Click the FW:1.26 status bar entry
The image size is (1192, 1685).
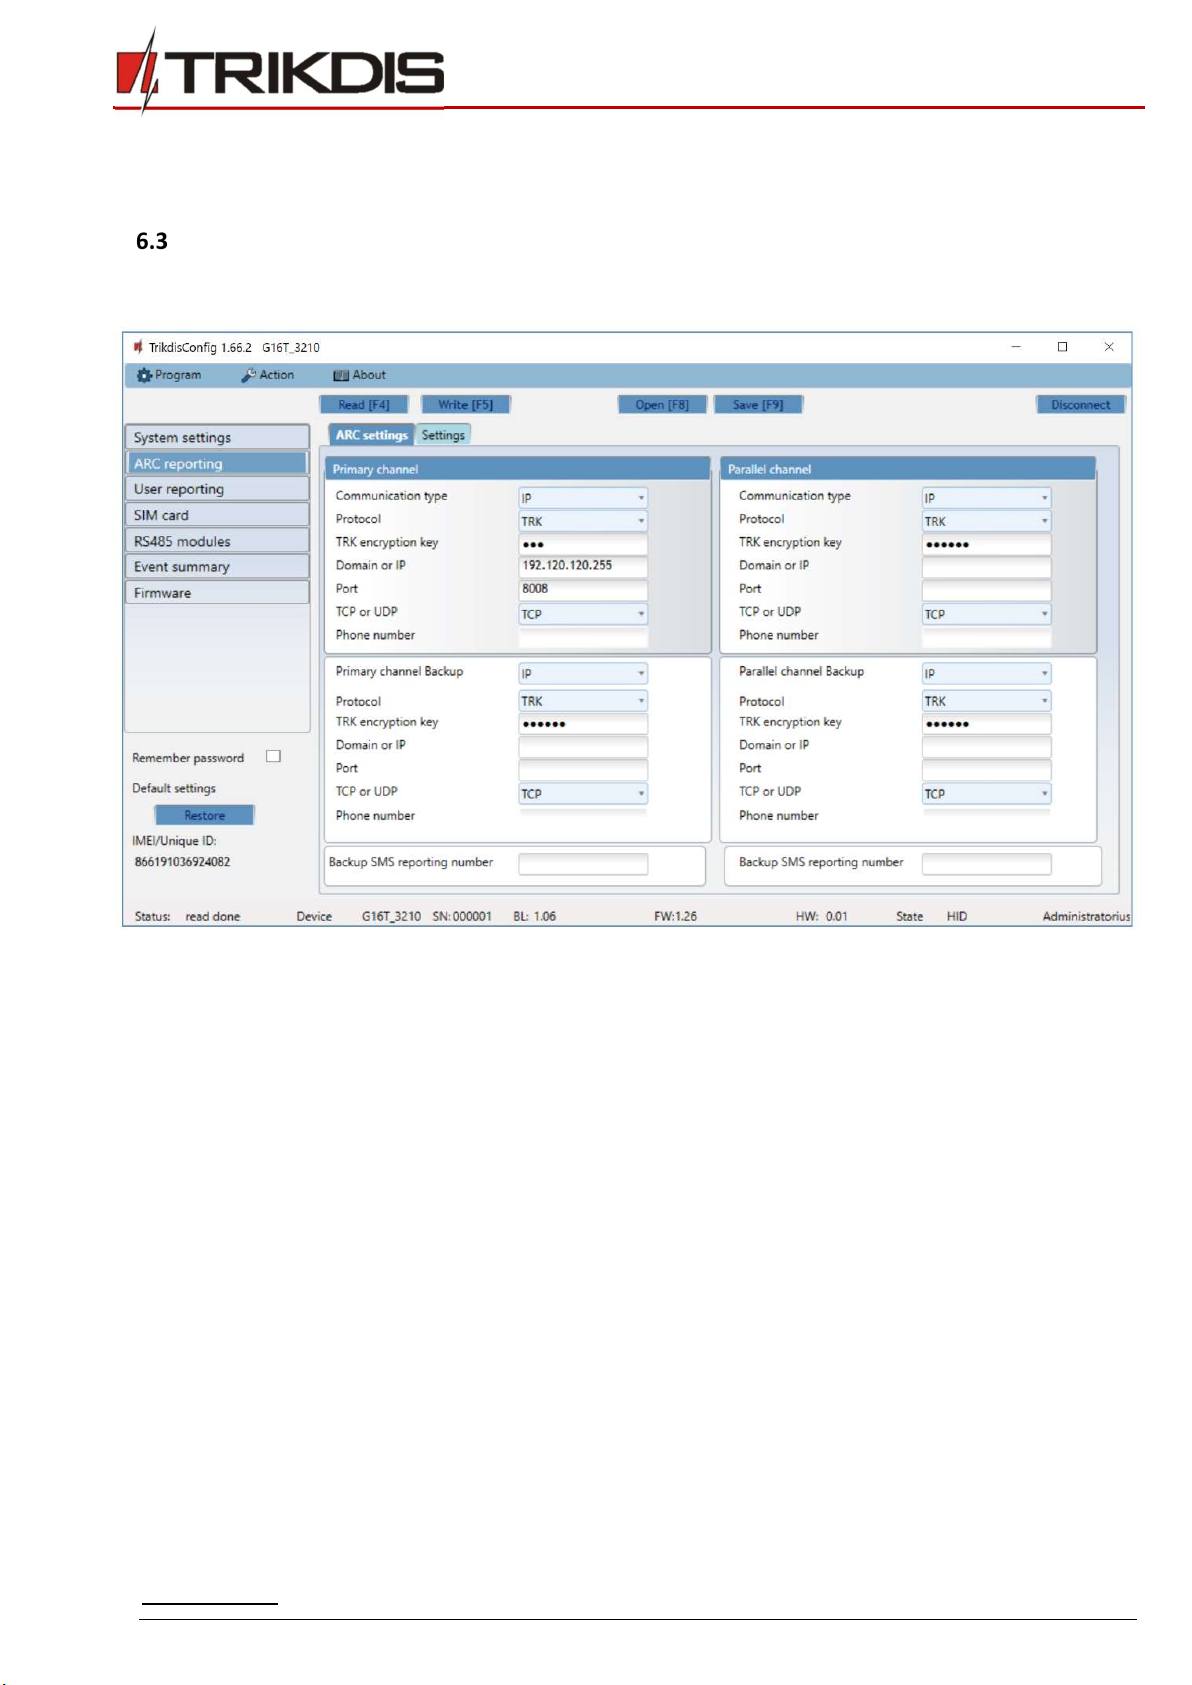pos(676,916)
